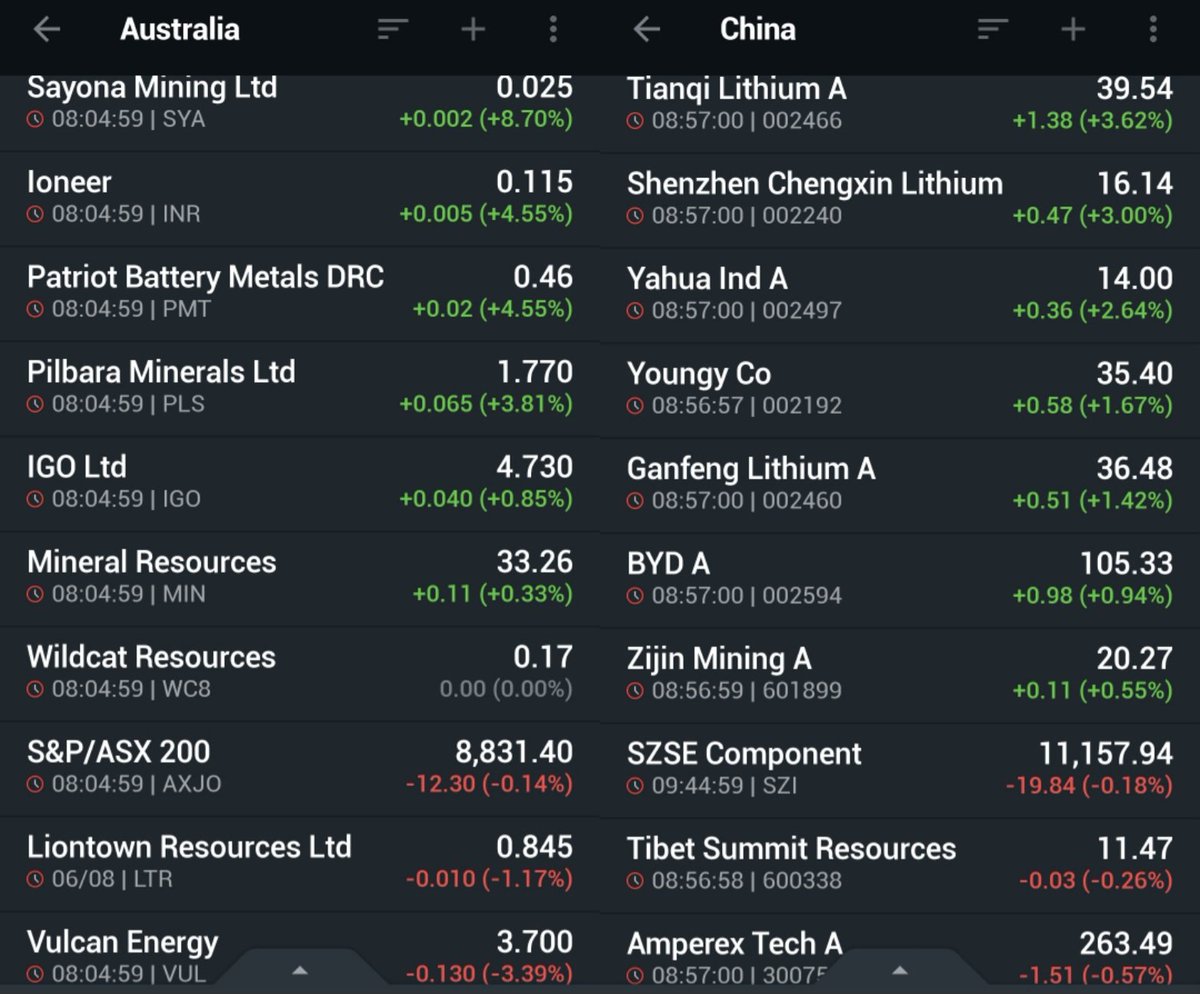
Task: Go back from the Australia watchlist
Action: click(x=46, y=30)
